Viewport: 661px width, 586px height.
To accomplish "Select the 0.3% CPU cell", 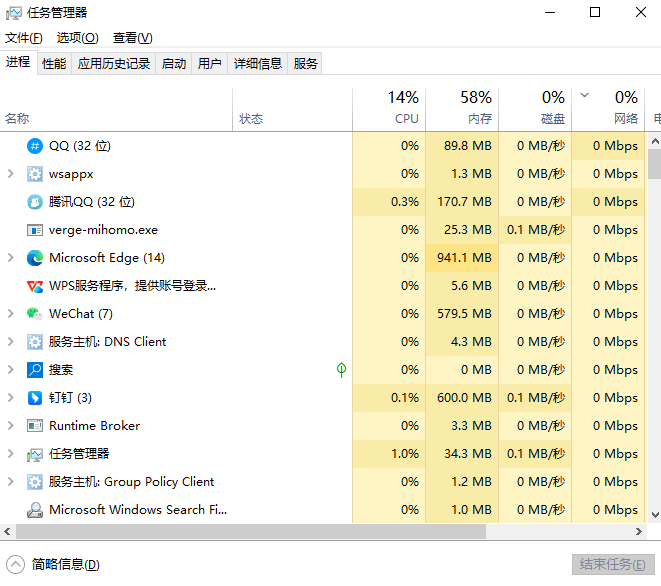I will point(389,202).
